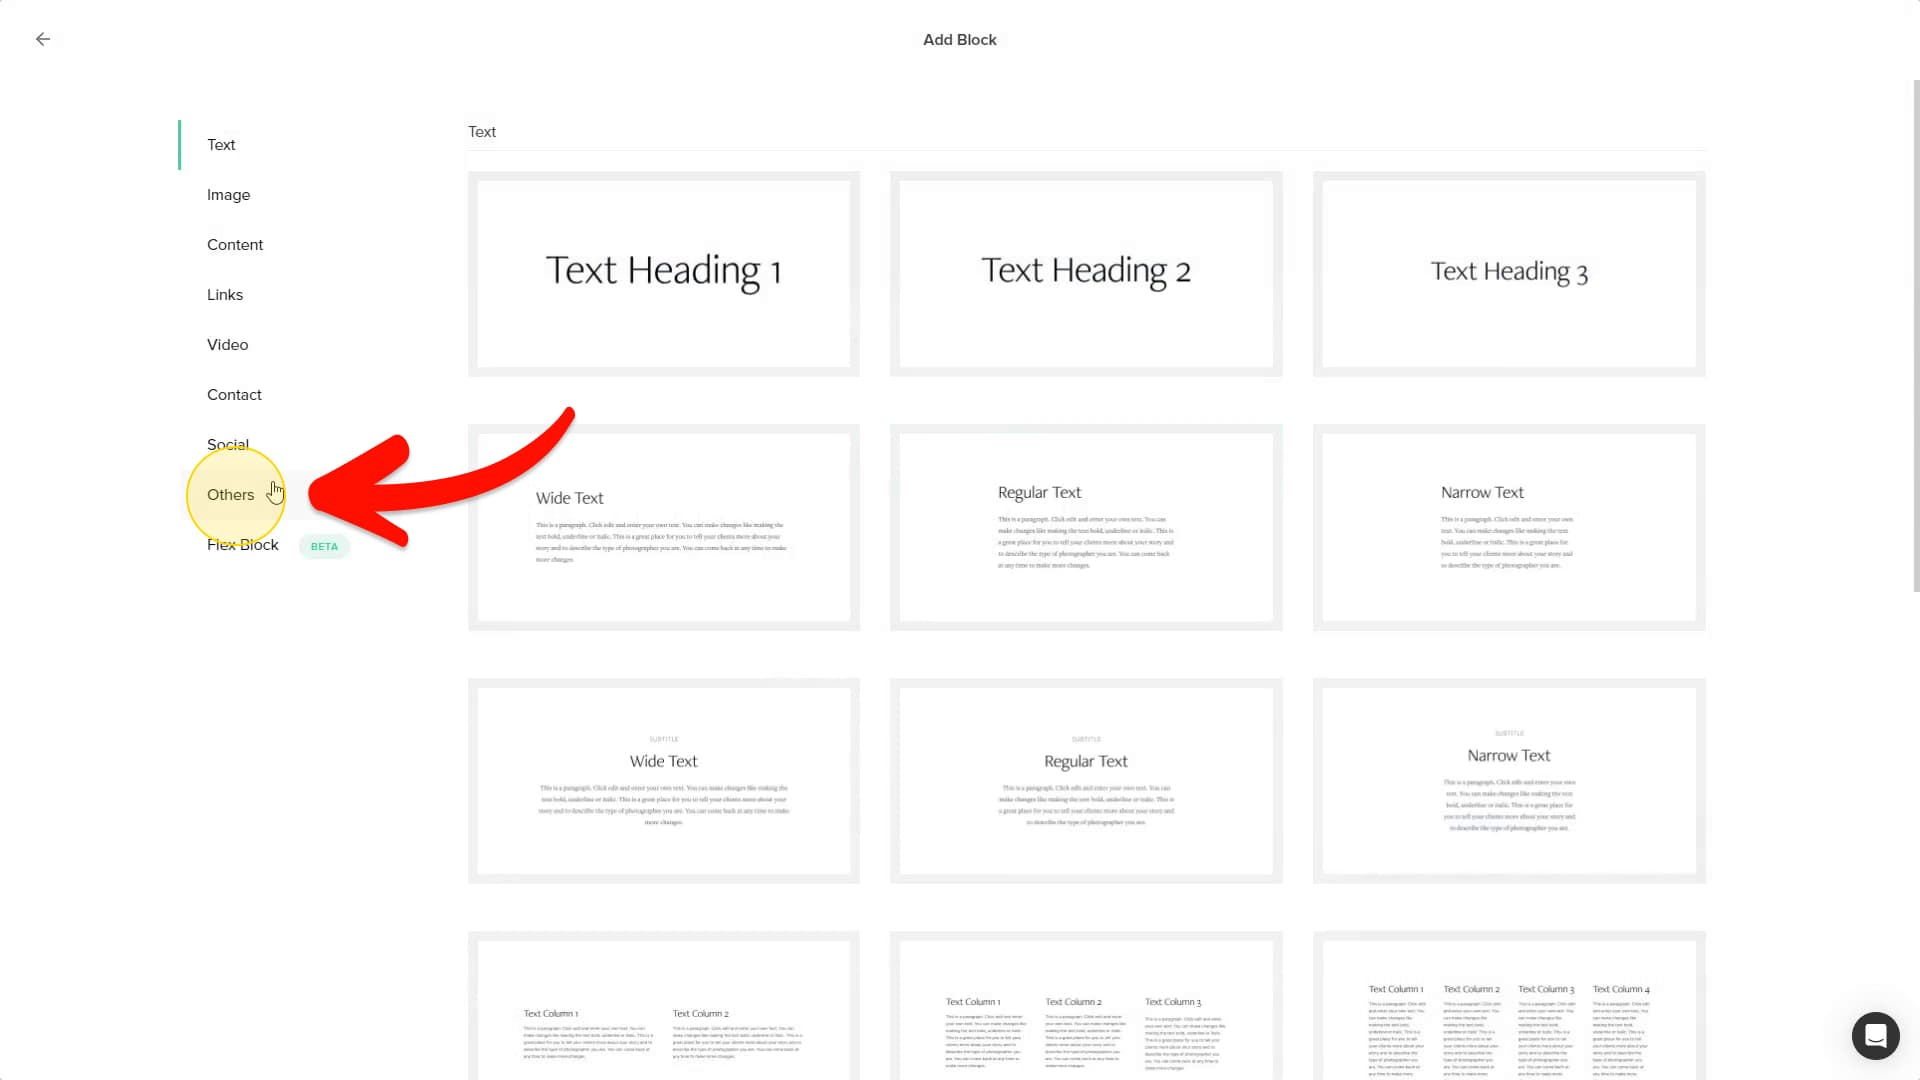Choose the left-aligned Regular Text block
The height and width of the screenshot is (1080, 1920).
[x=1086, y=527]
